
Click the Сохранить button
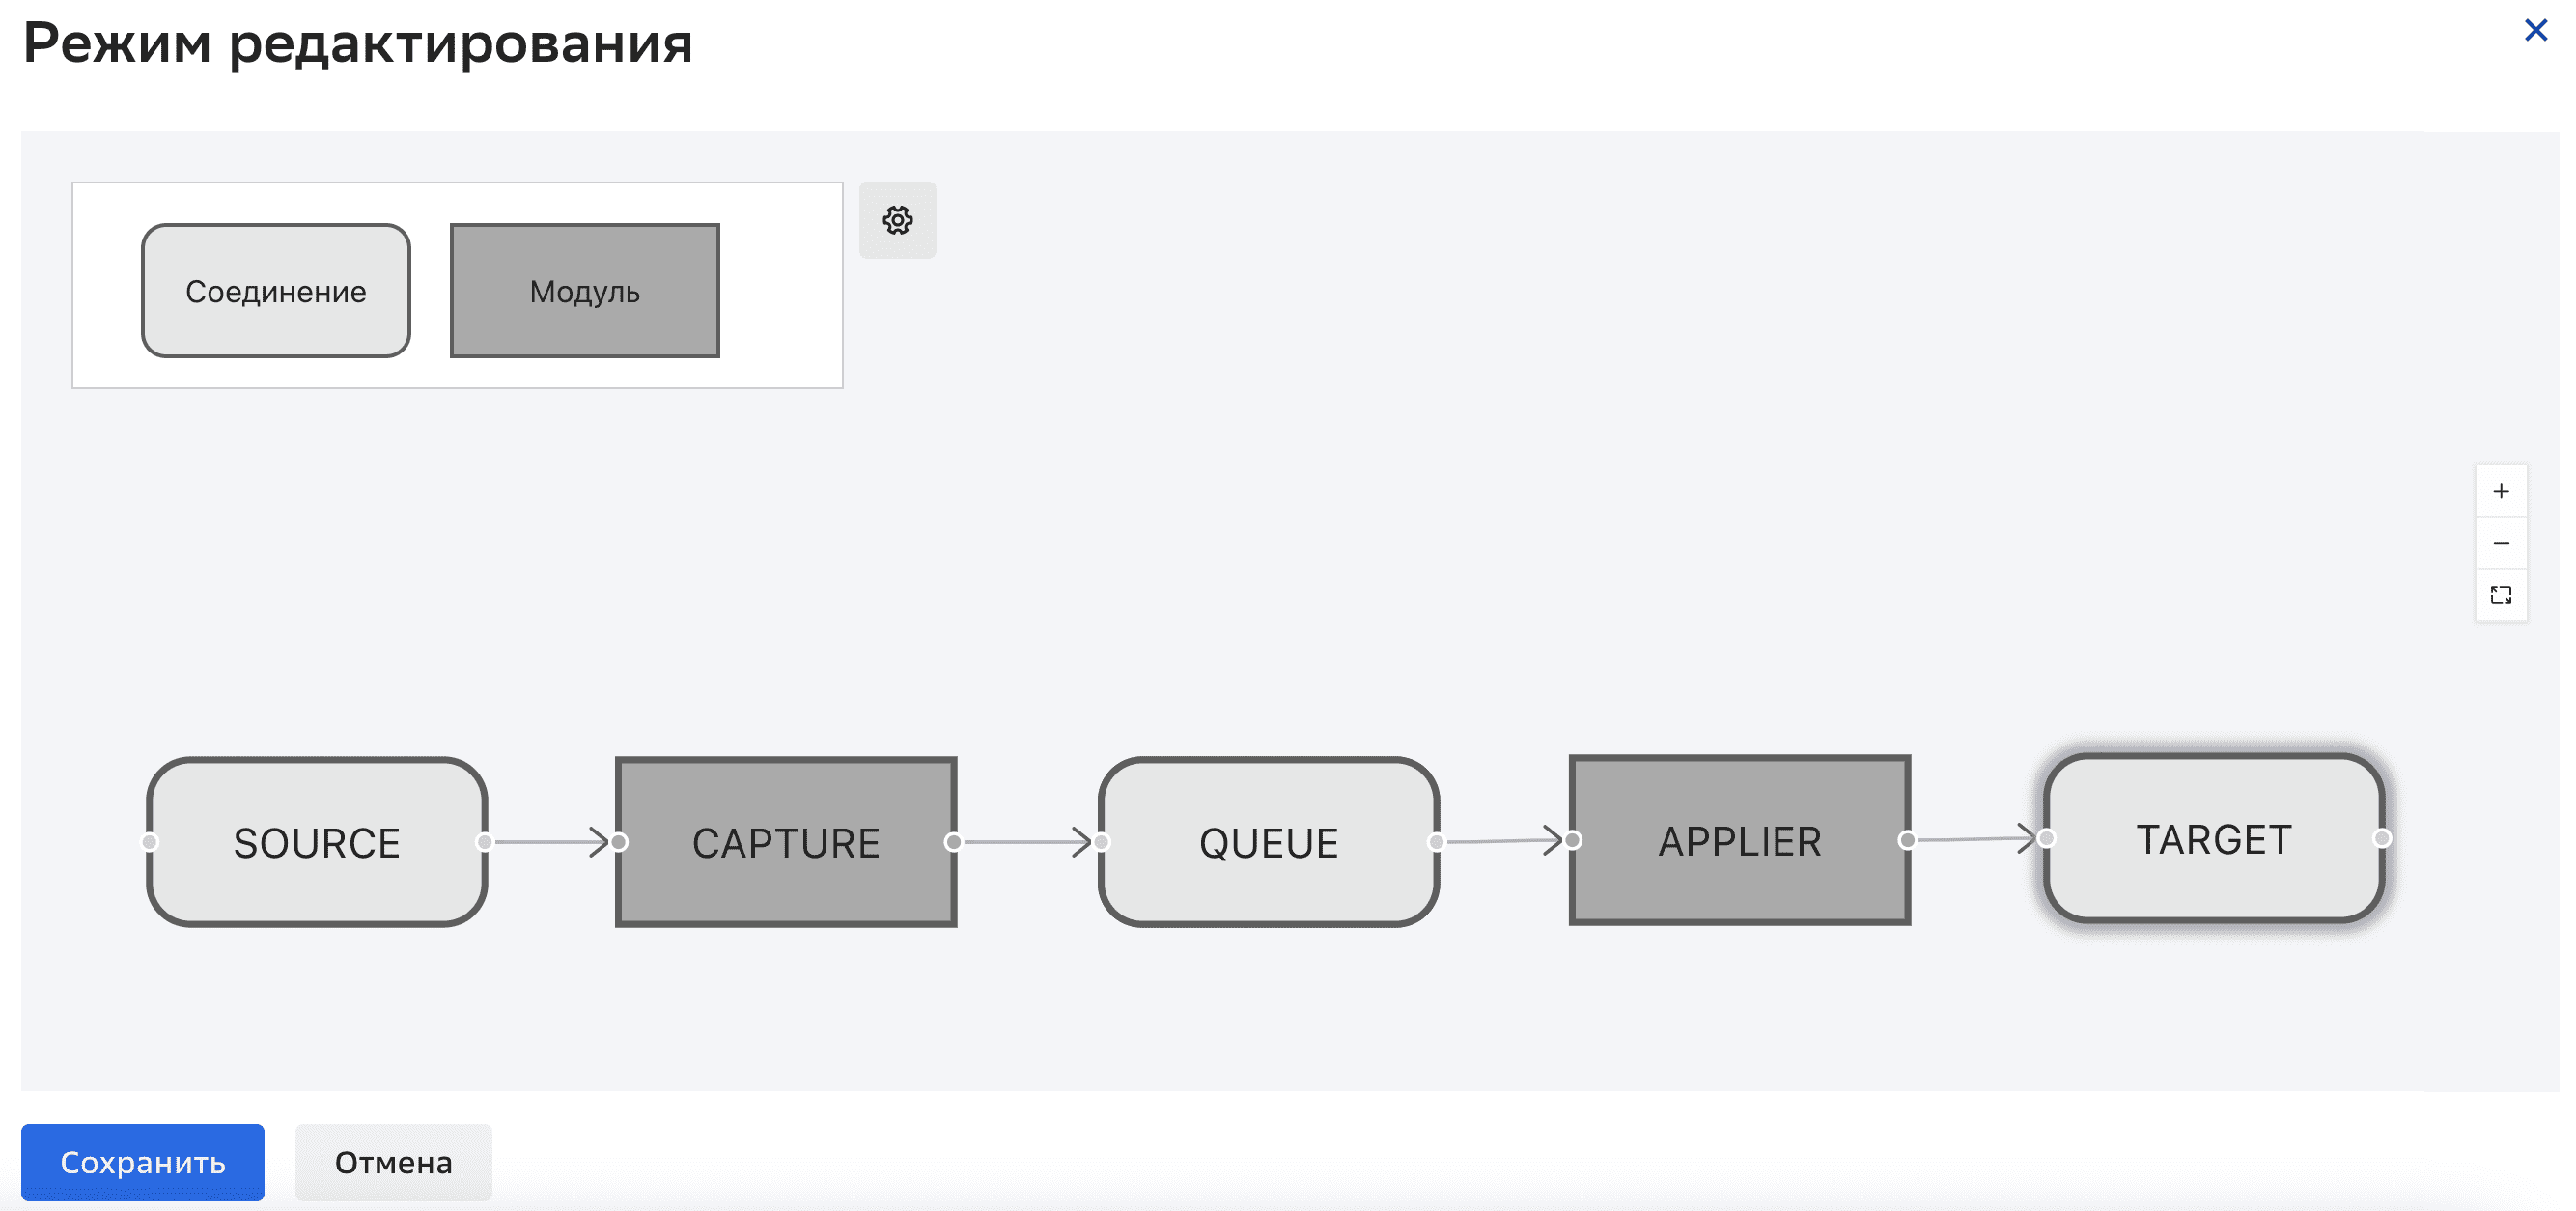tap(142, 1162)
